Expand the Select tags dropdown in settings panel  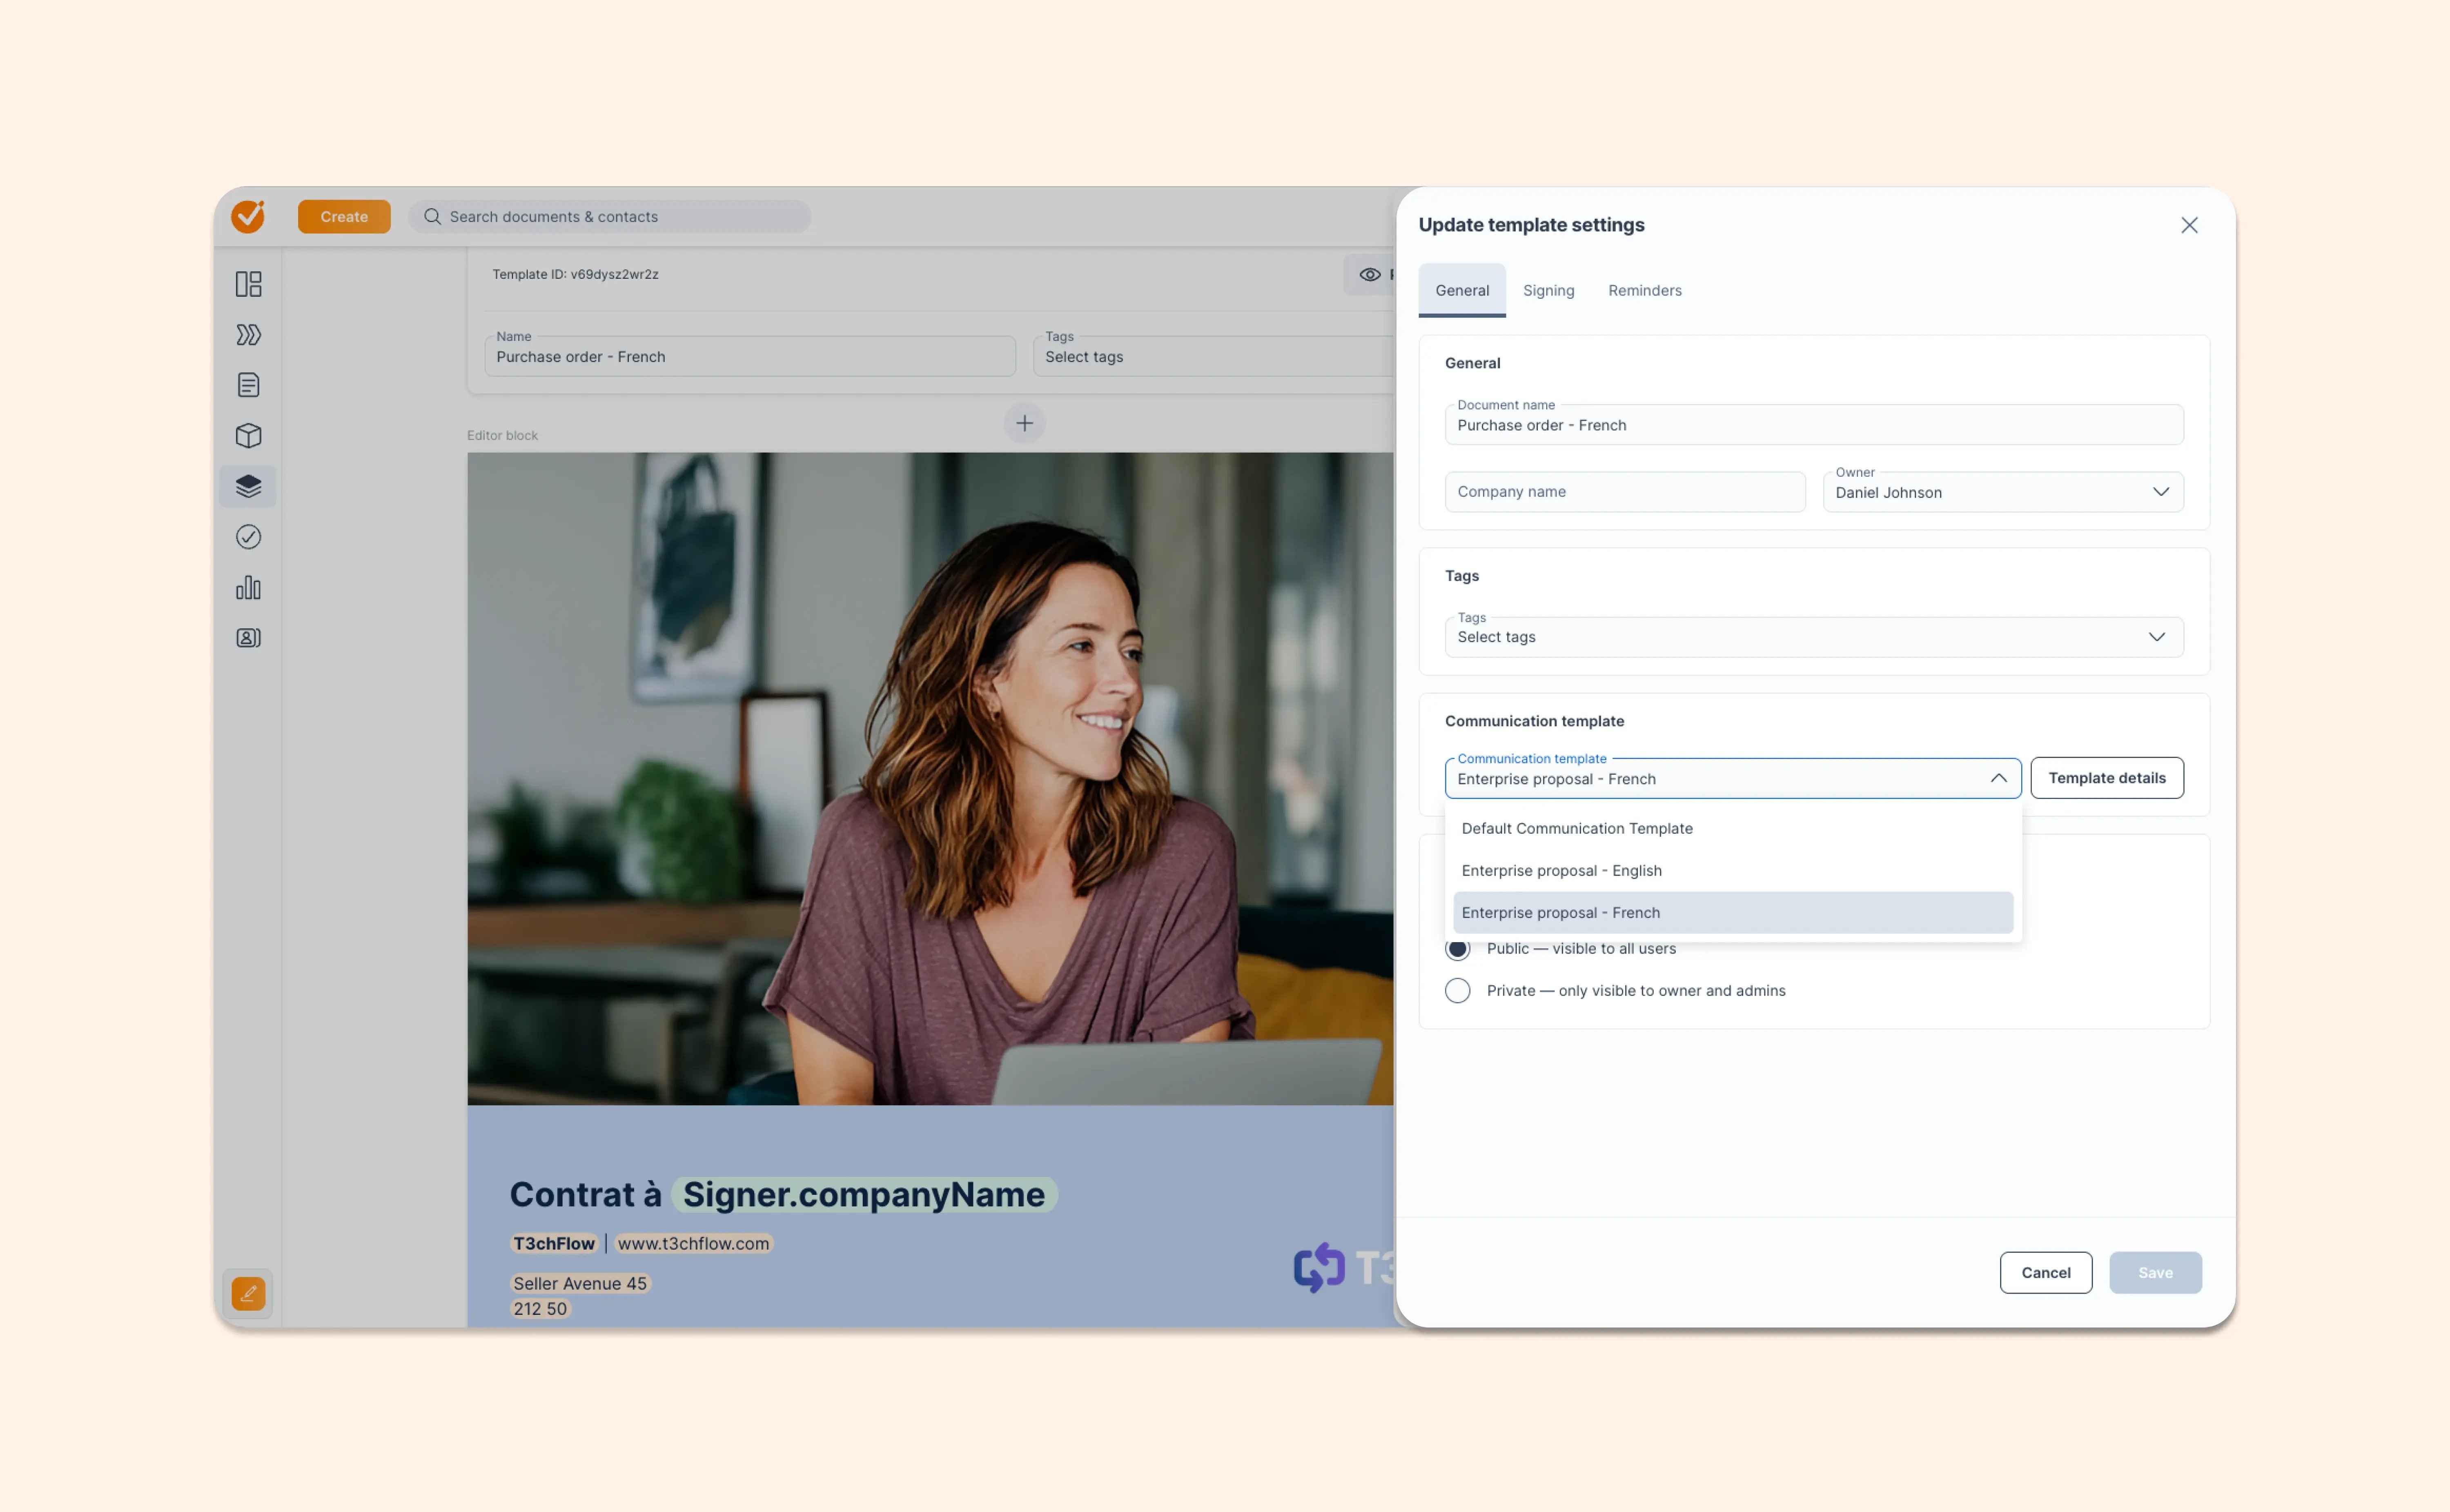[1814, 637]
